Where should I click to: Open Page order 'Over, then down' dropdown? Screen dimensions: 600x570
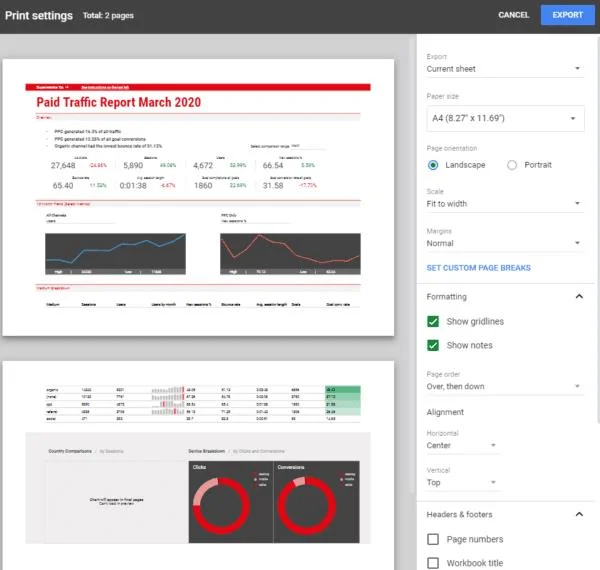[504, 386]
